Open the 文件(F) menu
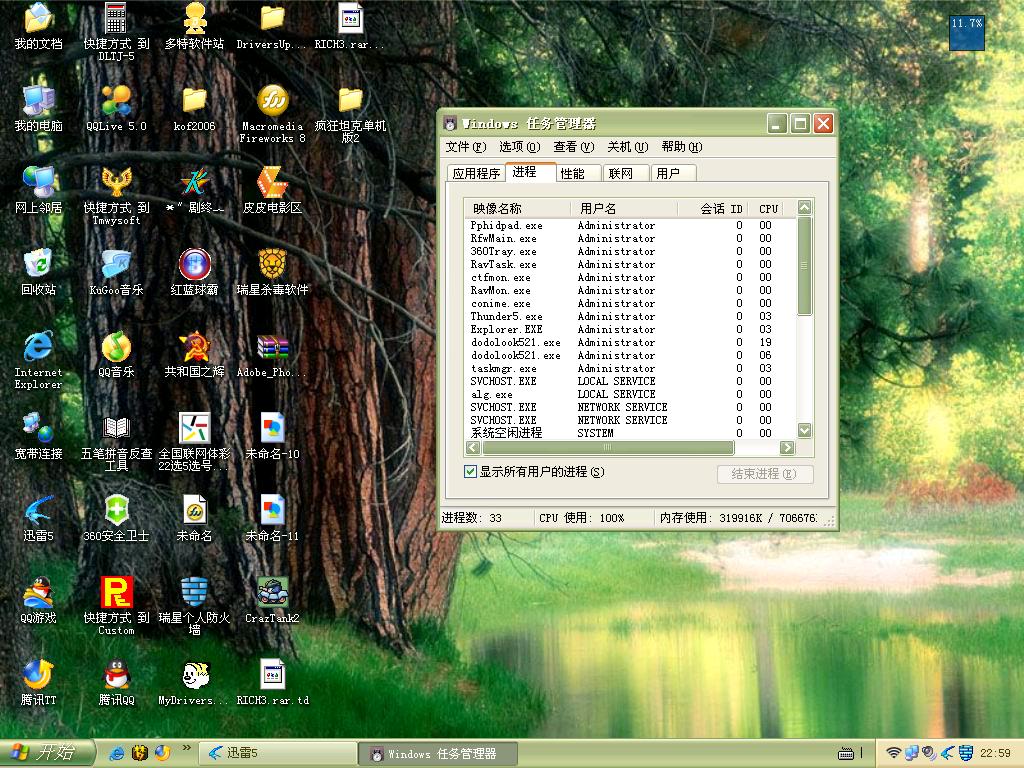This screenshot has height=768, width=1024. point(465,147)
